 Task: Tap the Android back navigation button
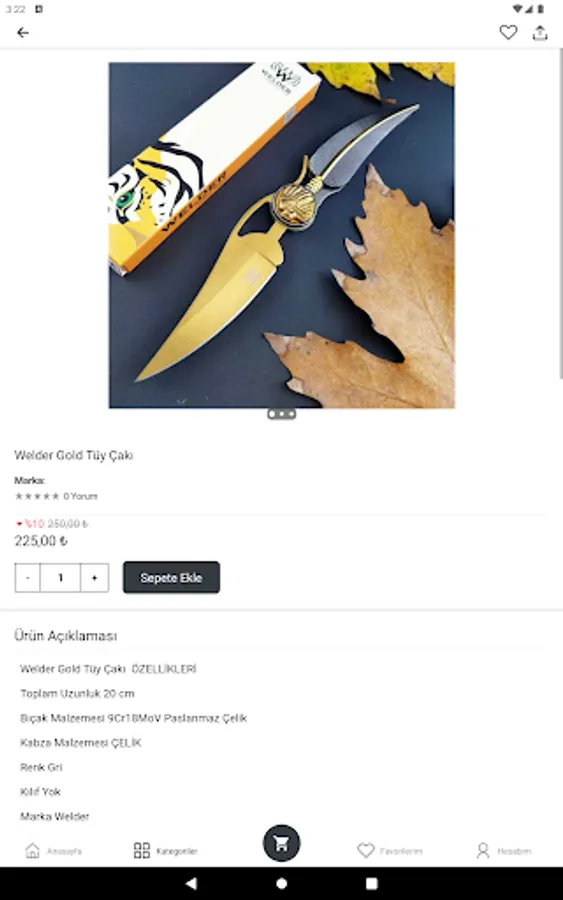point(191,883)
